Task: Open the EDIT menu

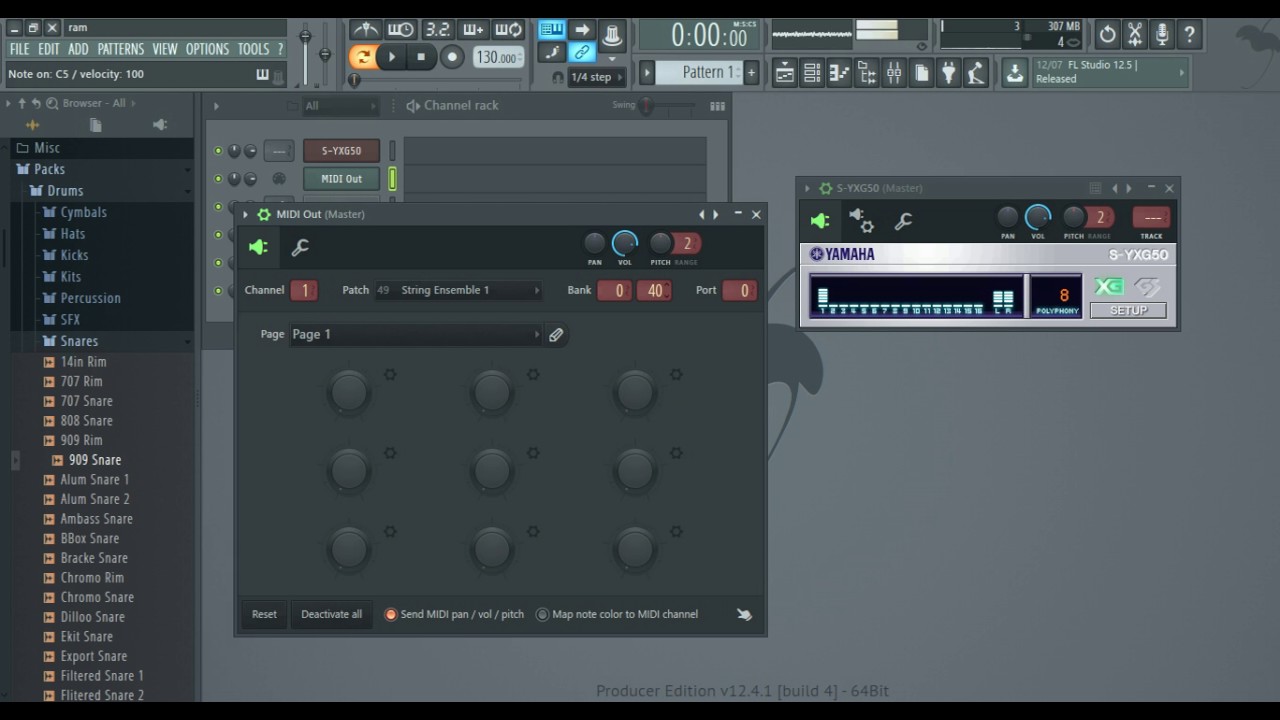Action: (x=48, y=49)
